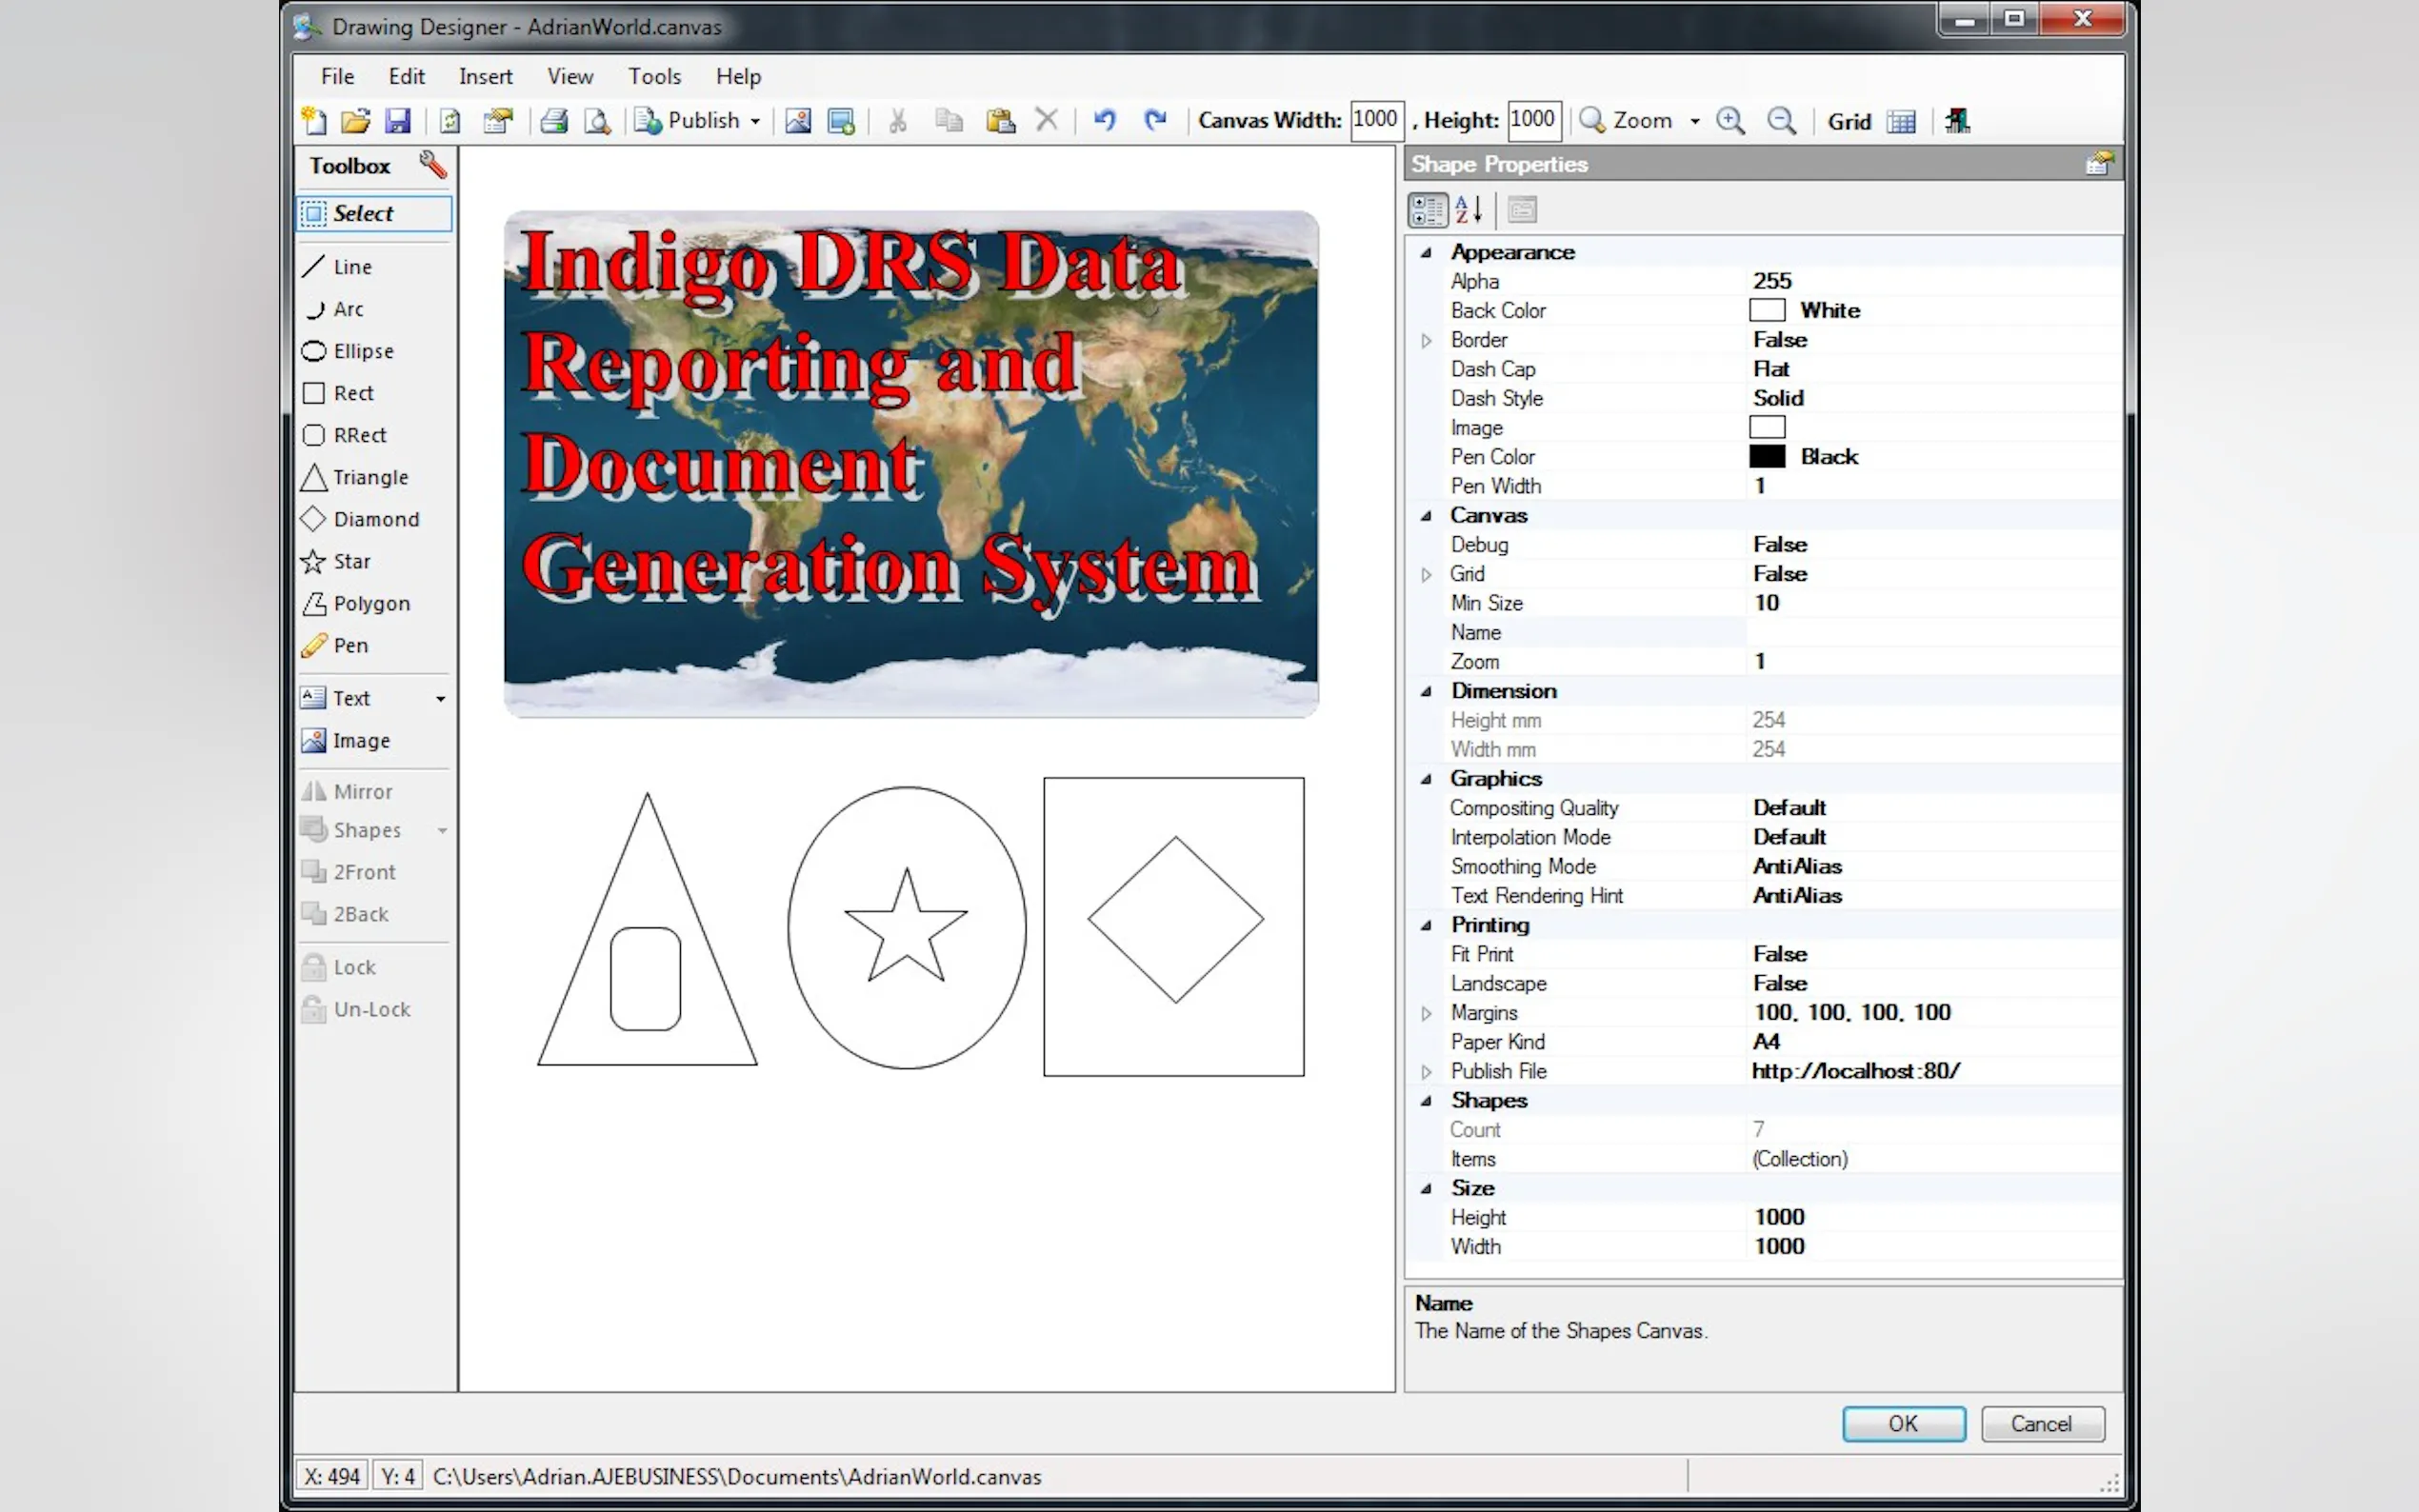
Task: Click the Cut scissors icon
Action: click(898, 121)
